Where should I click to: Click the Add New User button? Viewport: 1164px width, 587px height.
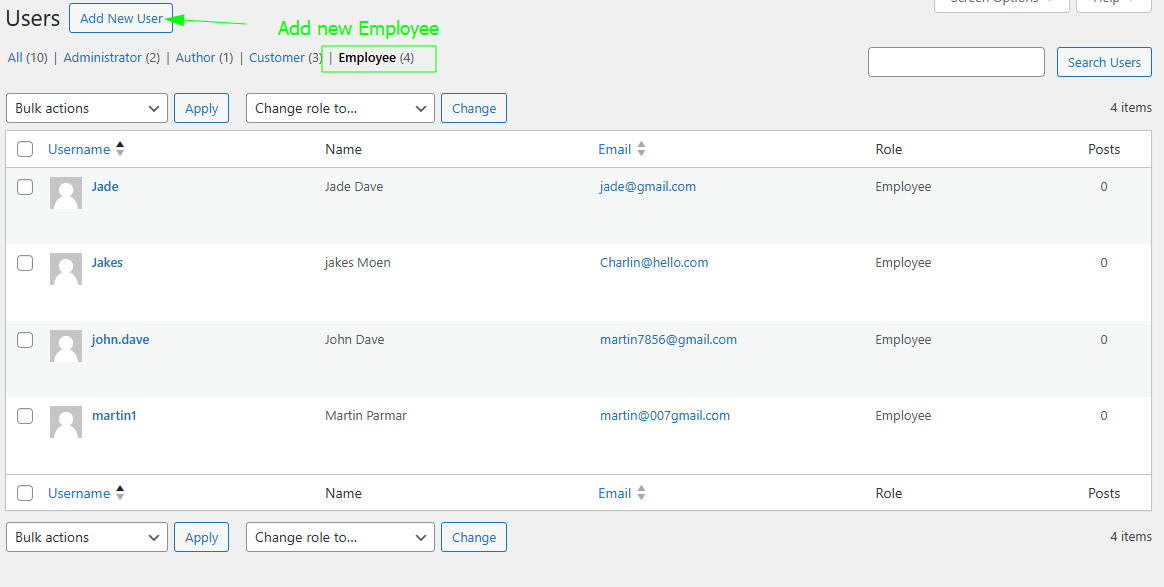pyautogui.click(x=120, y=18)
